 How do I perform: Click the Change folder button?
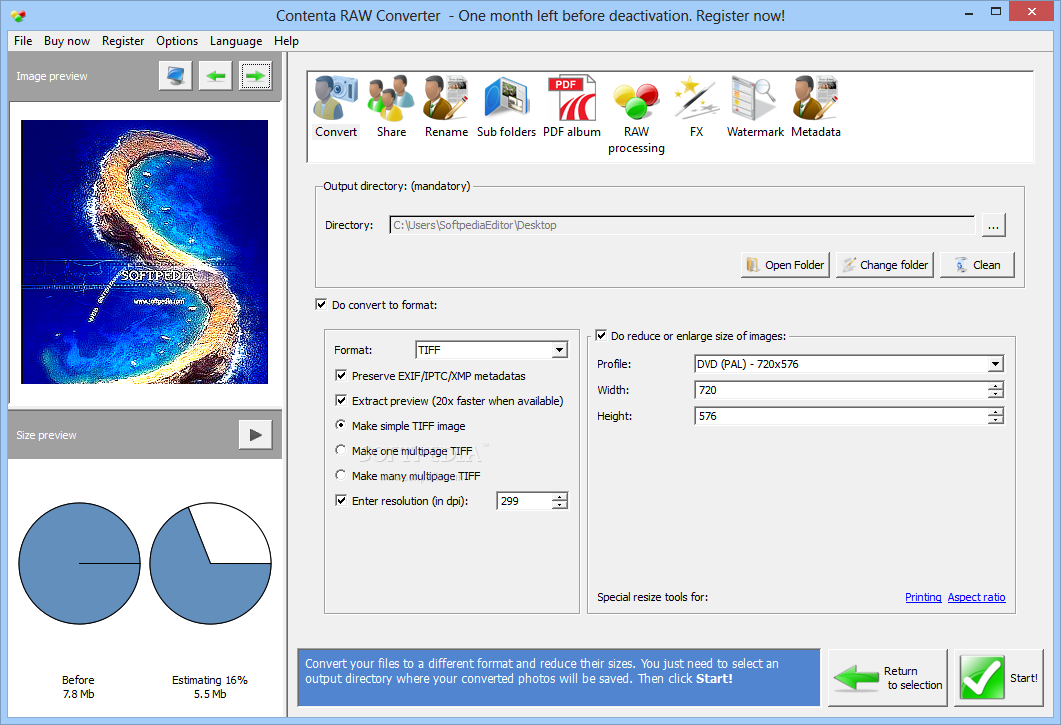click(885, 265)
